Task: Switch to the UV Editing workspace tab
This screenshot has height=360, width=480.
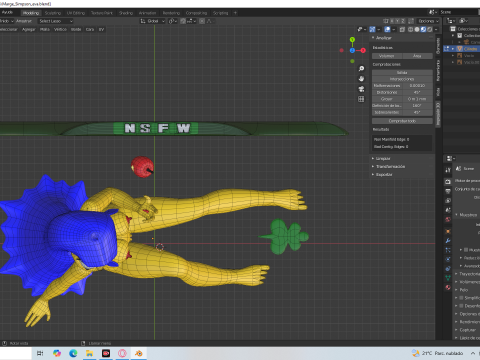Action: [x=76, y=13]
